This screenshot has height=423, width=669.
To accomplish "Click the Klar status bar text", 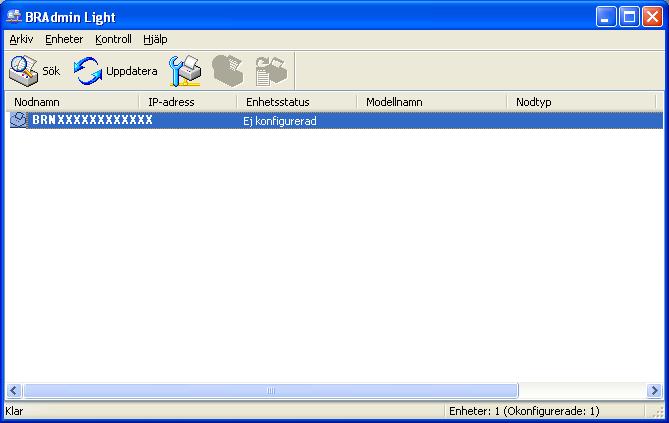I will tap(15, 411).
